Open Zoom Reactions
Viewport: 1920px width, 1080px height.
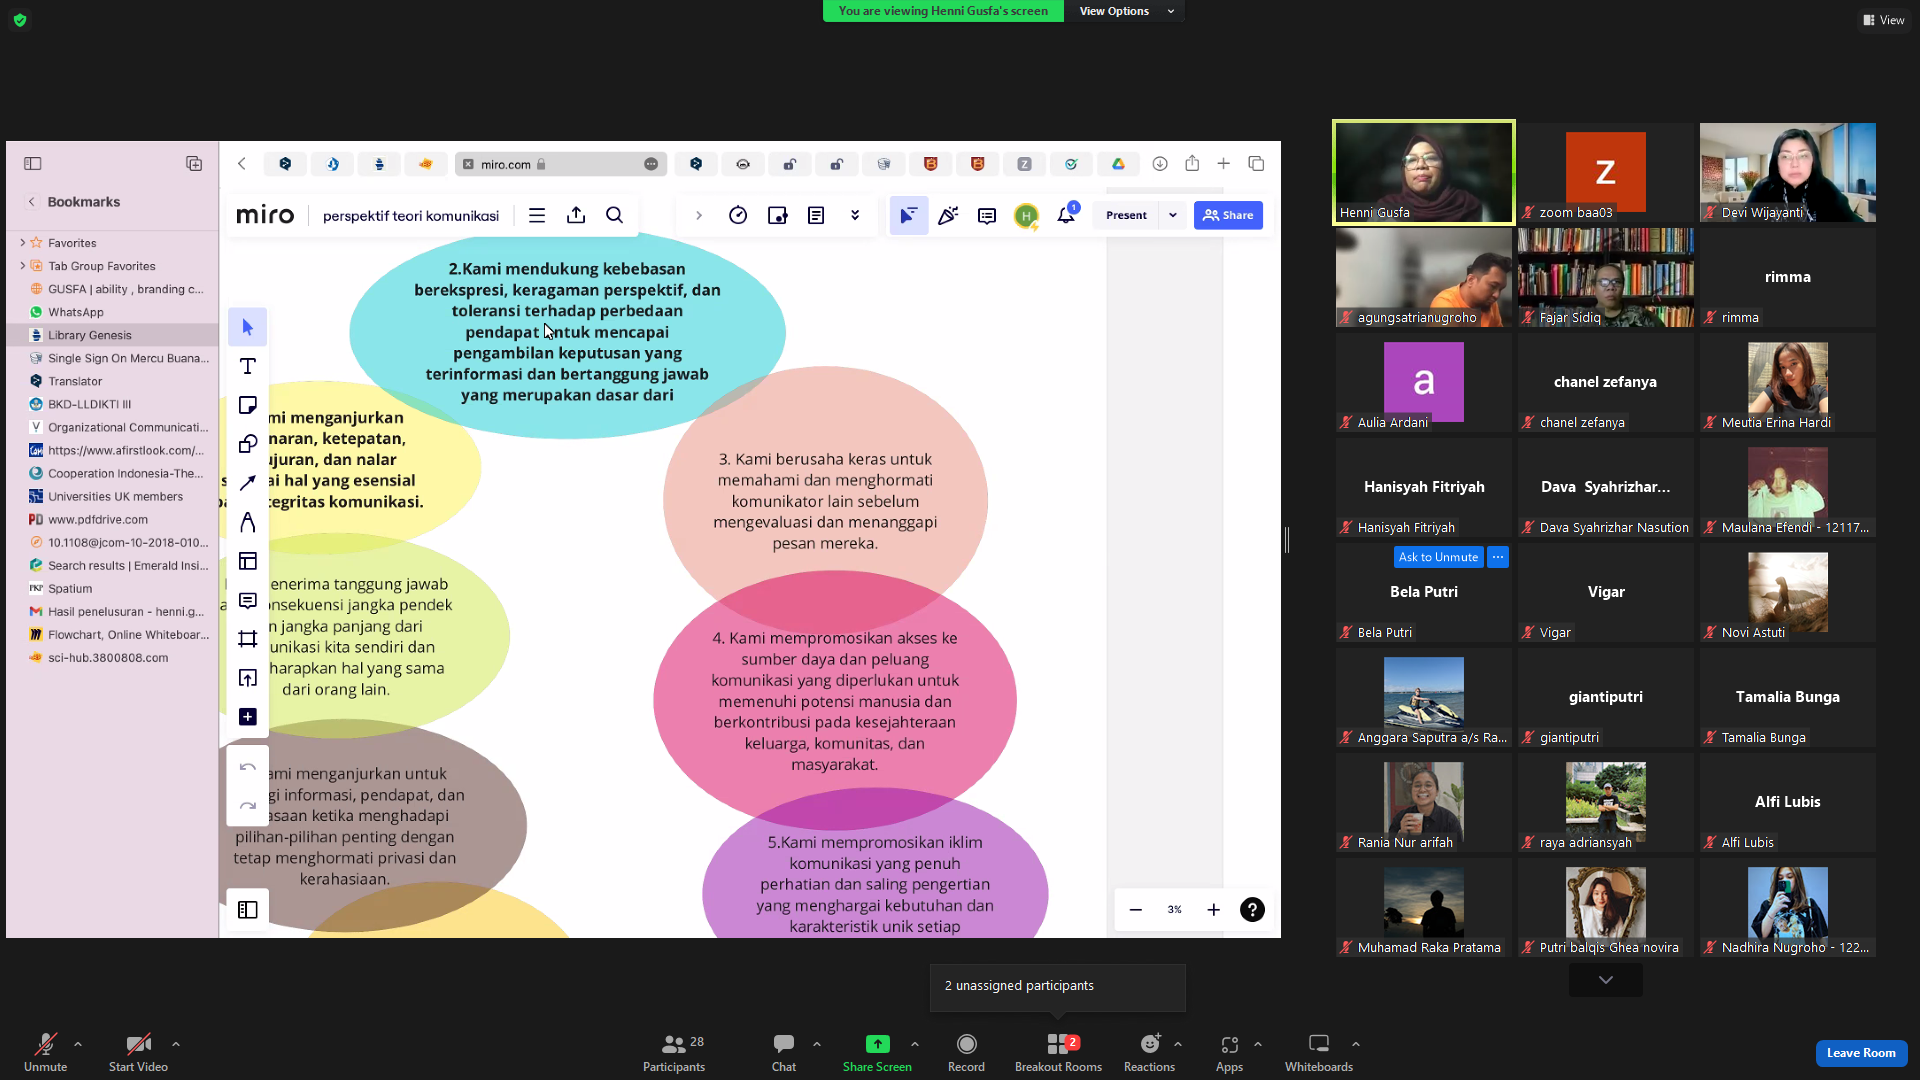coord(1150,1053)
